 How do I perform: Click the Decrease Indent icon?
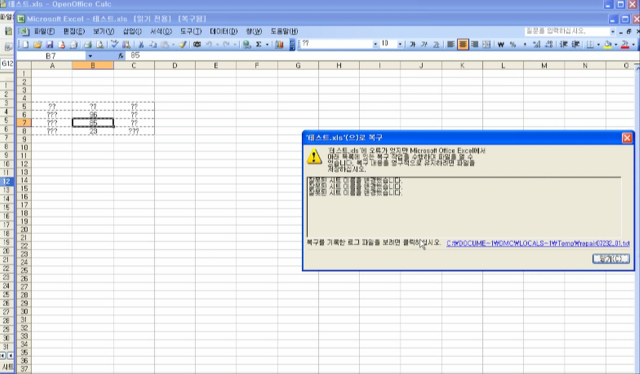pos(564,44)
